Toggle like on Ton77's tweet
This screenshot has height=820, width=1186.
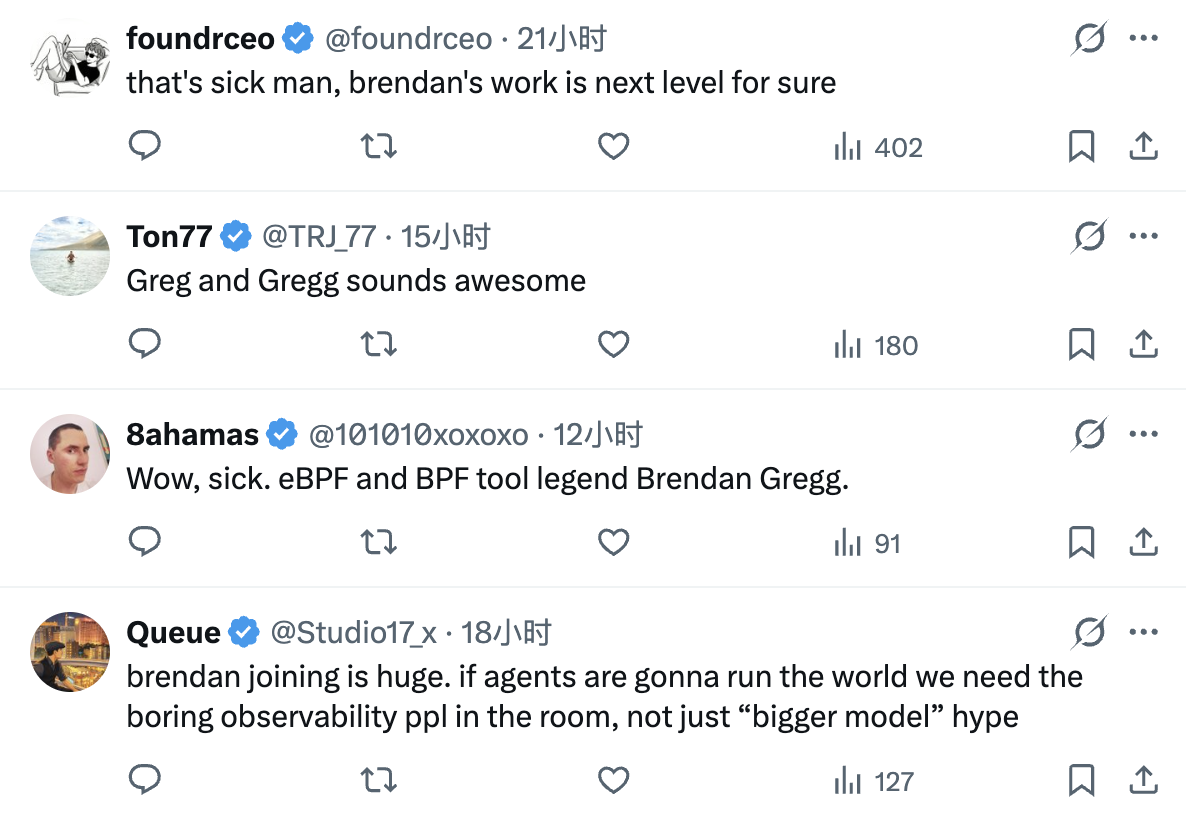pos(613,345)
